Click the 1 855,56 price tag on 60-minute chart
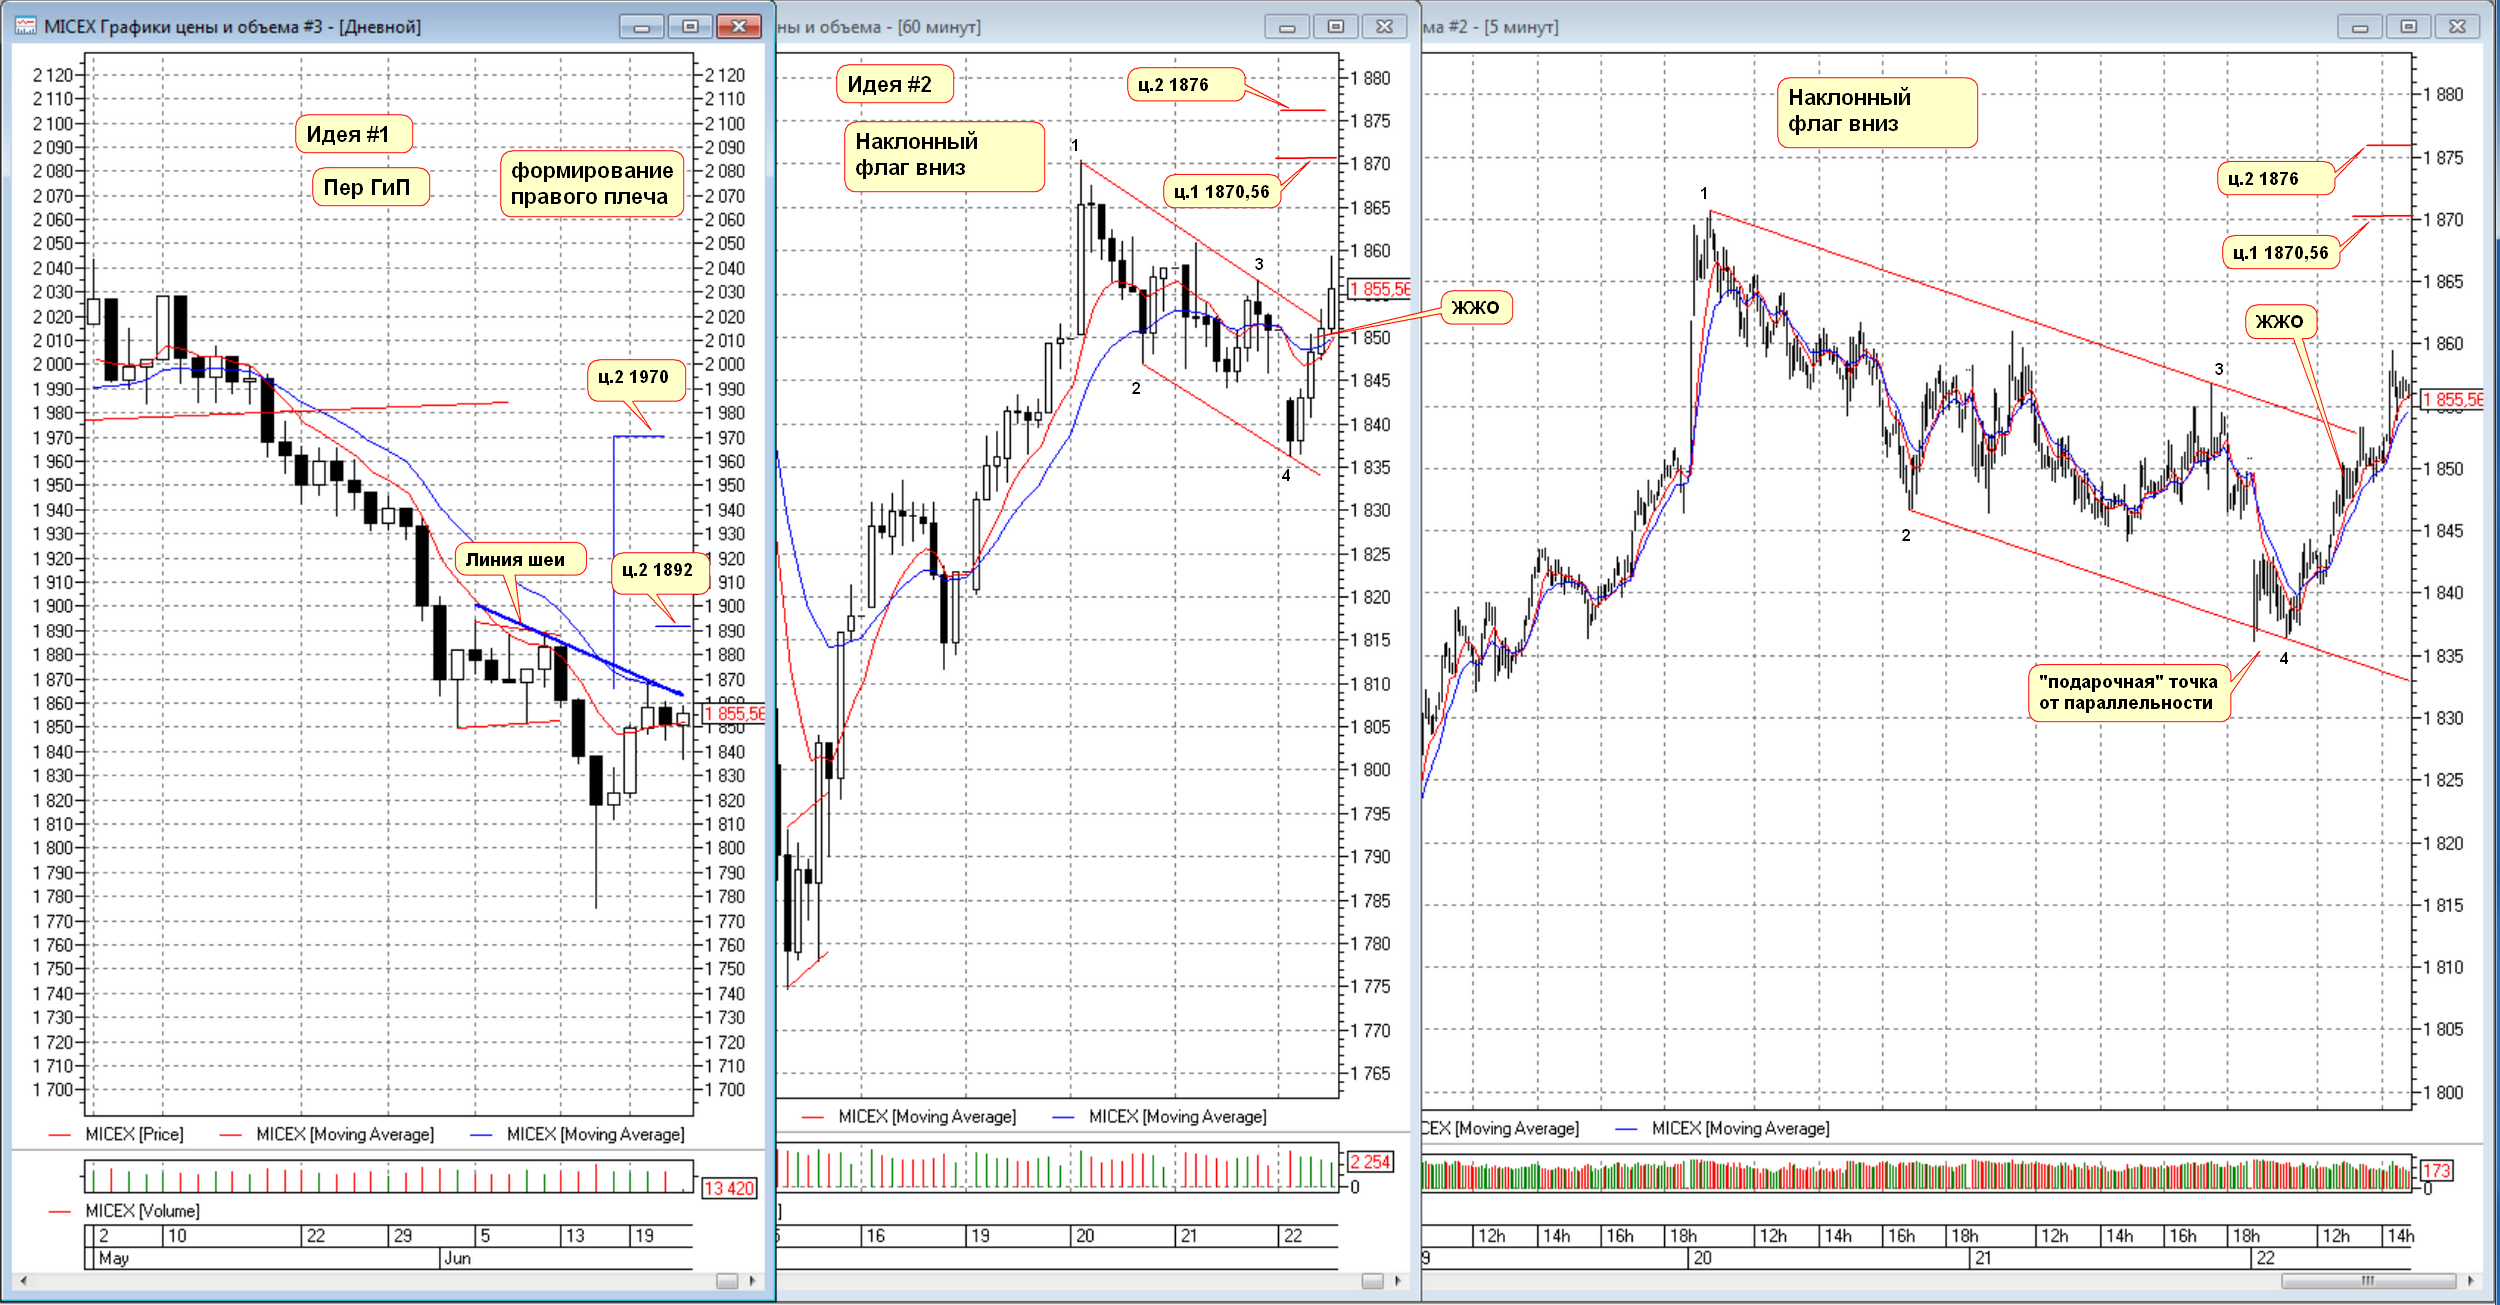Viewport: 2500px width, 1305px height. [x=1379, y=289]
